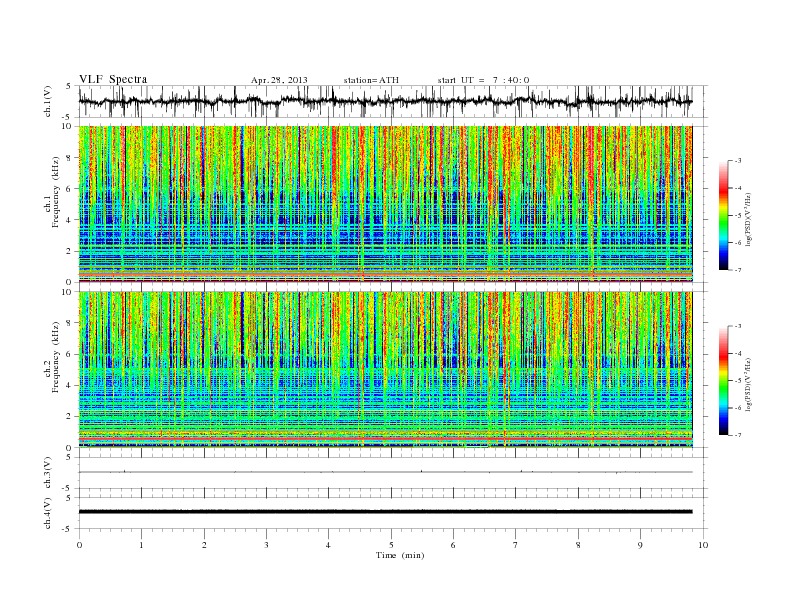Viewport: 792px width, 612px height.
Task: Click the 'ch.4(V)' axis label
Action: (x=48, y=513)
